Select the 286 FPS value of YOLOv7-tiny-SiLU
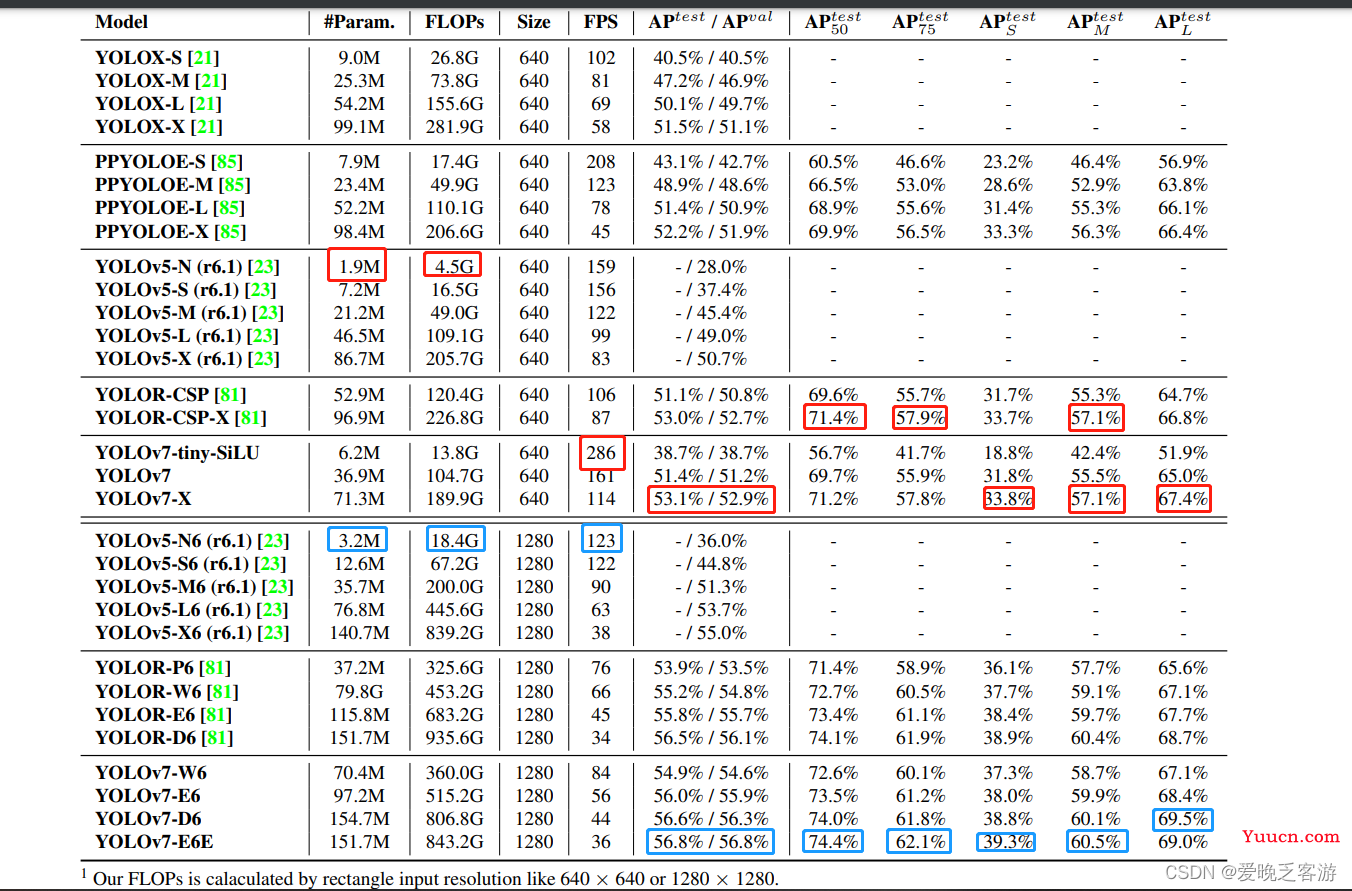The width and height of the screenshot is (1352, 891). 602,453
